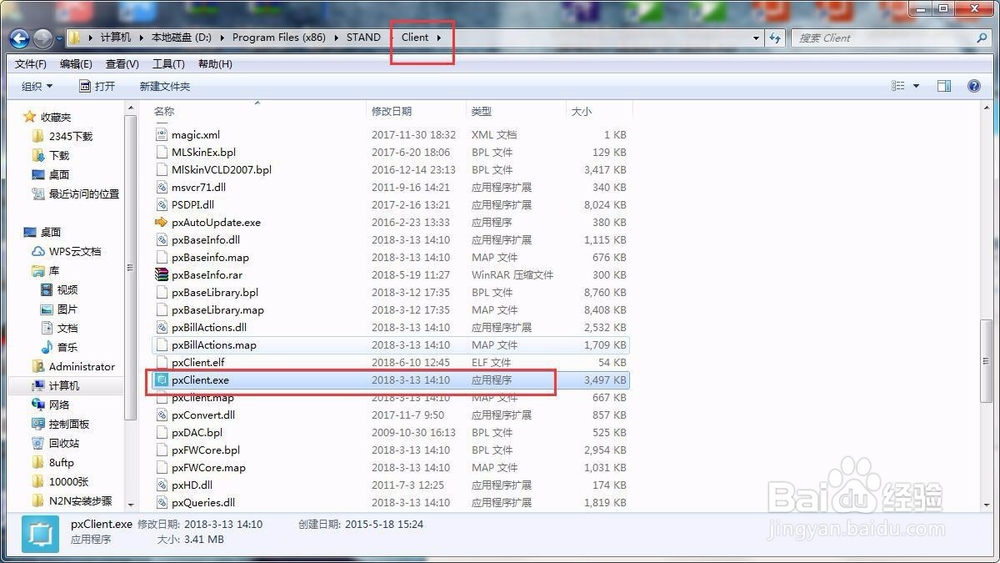Click 新建文件夹 to create folder
The height and width of the screenshot is (563, 1000).
[x=165, y=86]
